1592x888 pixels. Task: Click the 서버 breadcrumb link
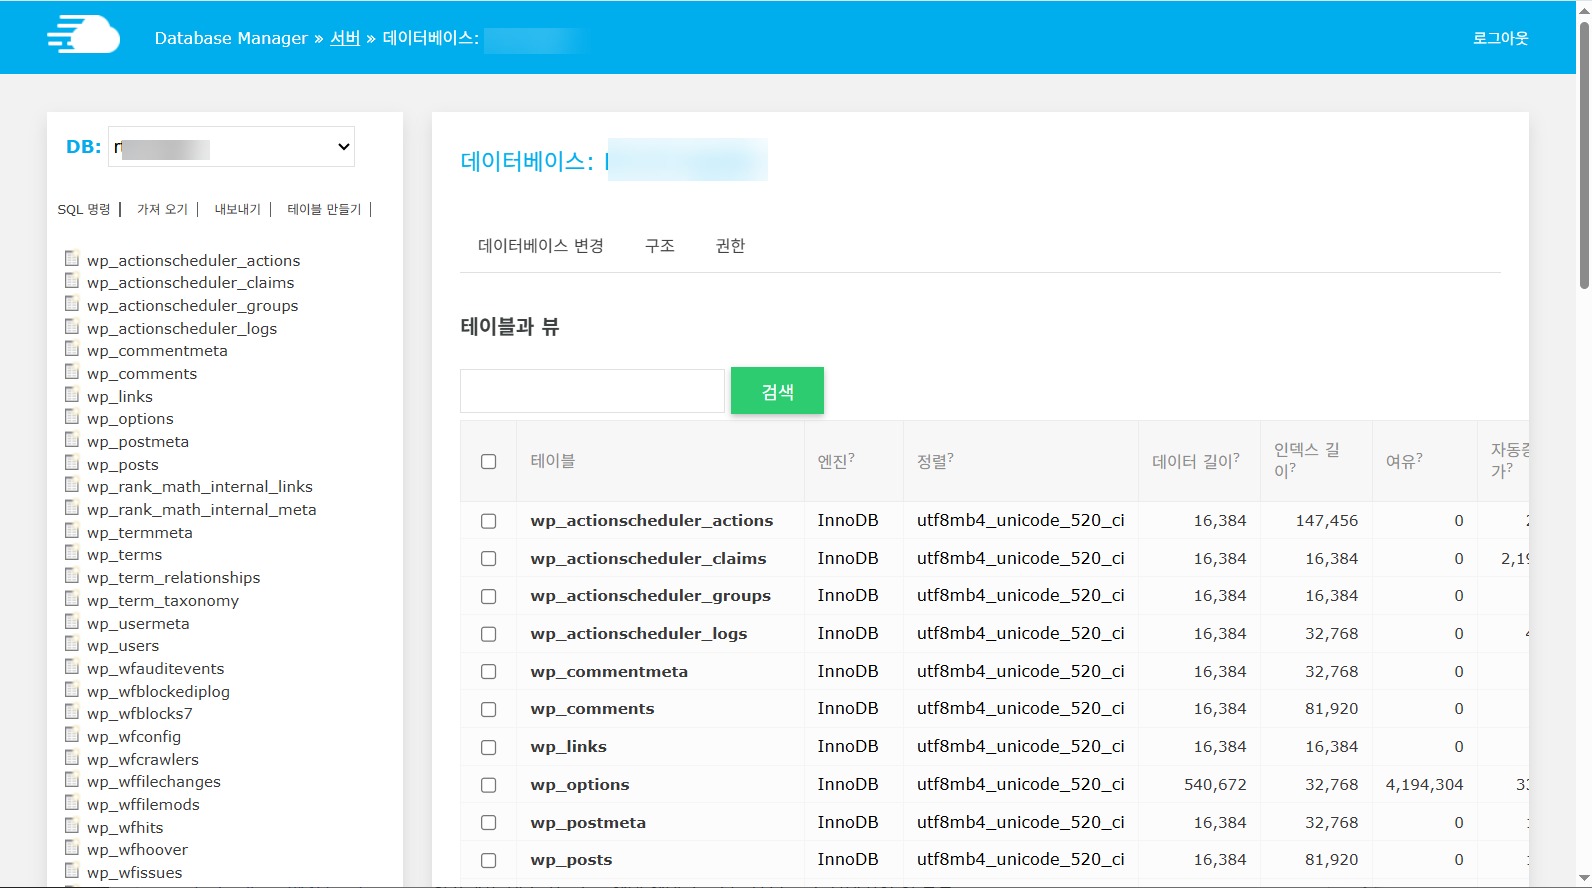(345, 38)
